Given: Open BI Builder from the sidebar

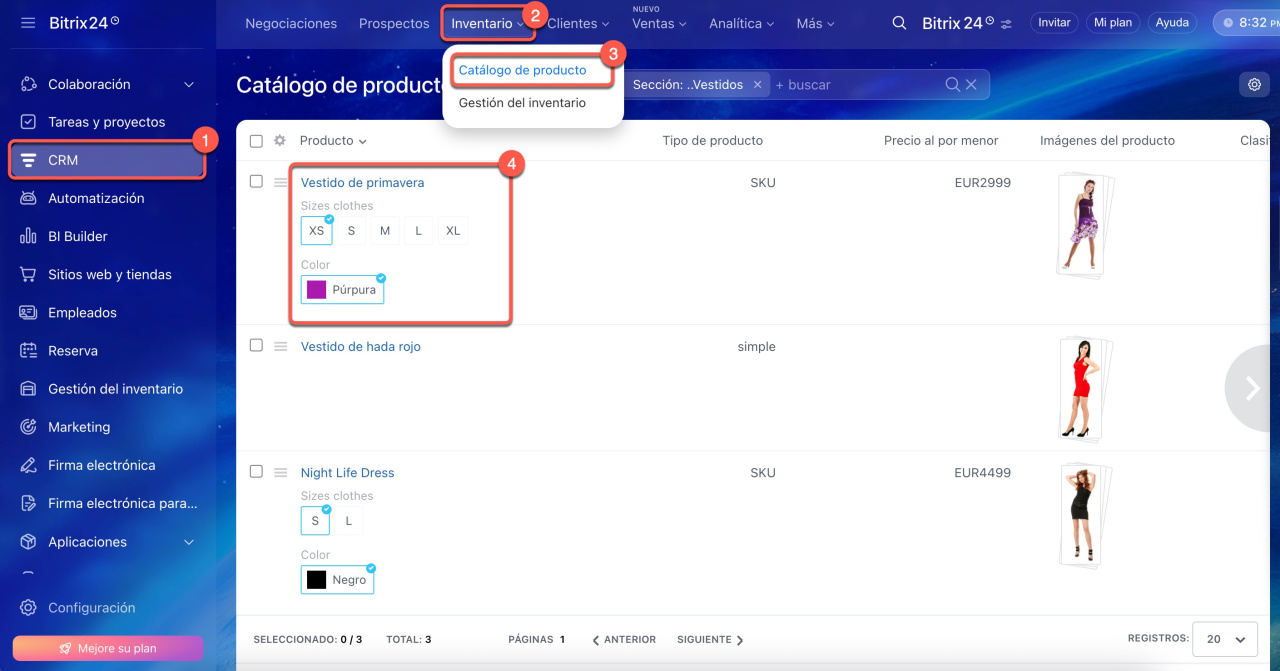Looking at the screenshot, I should (x=78, y=236).
